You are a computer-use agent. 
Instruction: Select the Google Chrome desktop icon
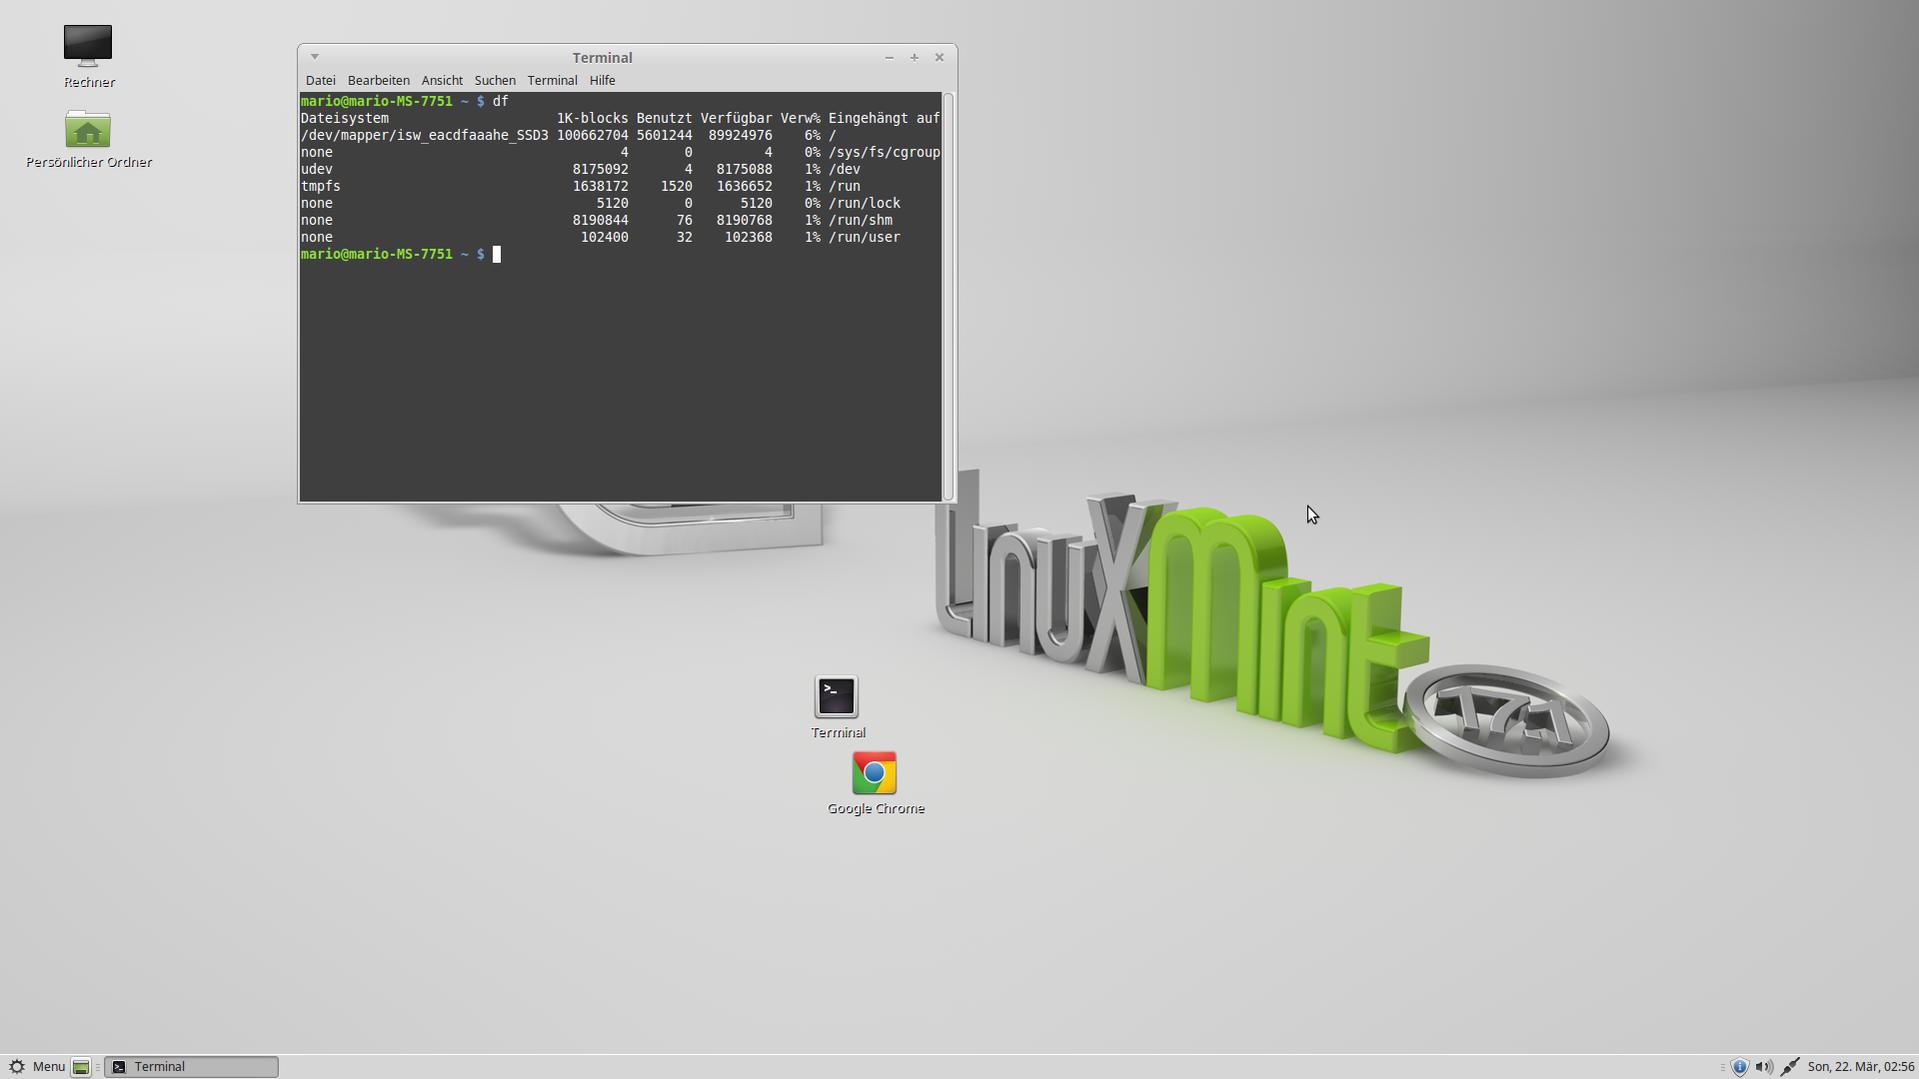click(x=874, y=773)
